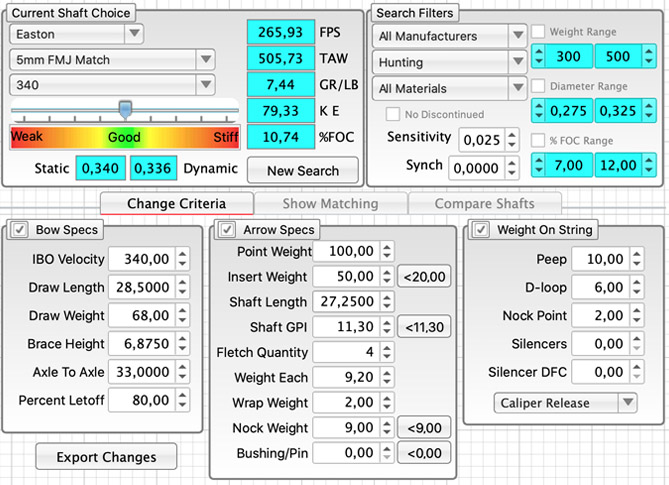The image size is (669, 485).
Task: Switch to the Show Matching tab
Action: 331,203
